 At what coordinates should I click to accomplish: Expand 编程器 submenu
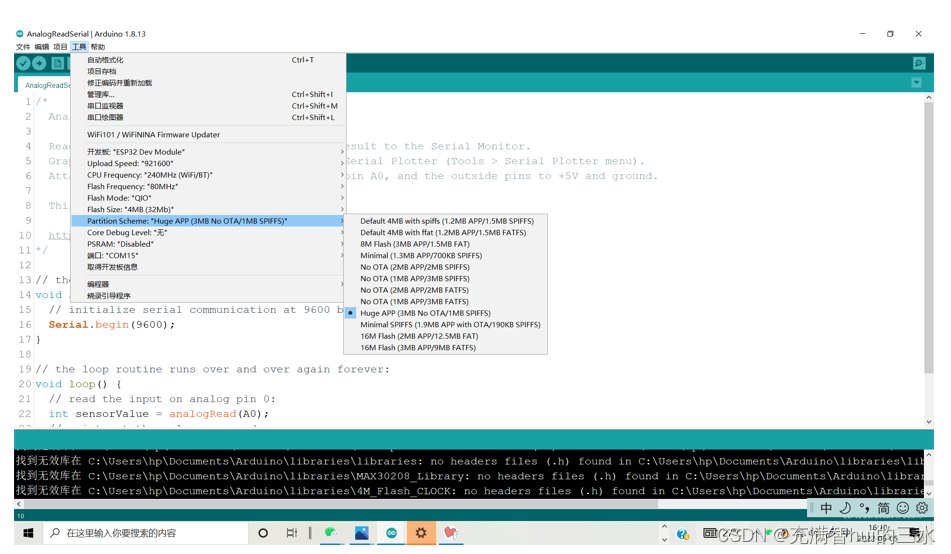click(x=208, y=285)
